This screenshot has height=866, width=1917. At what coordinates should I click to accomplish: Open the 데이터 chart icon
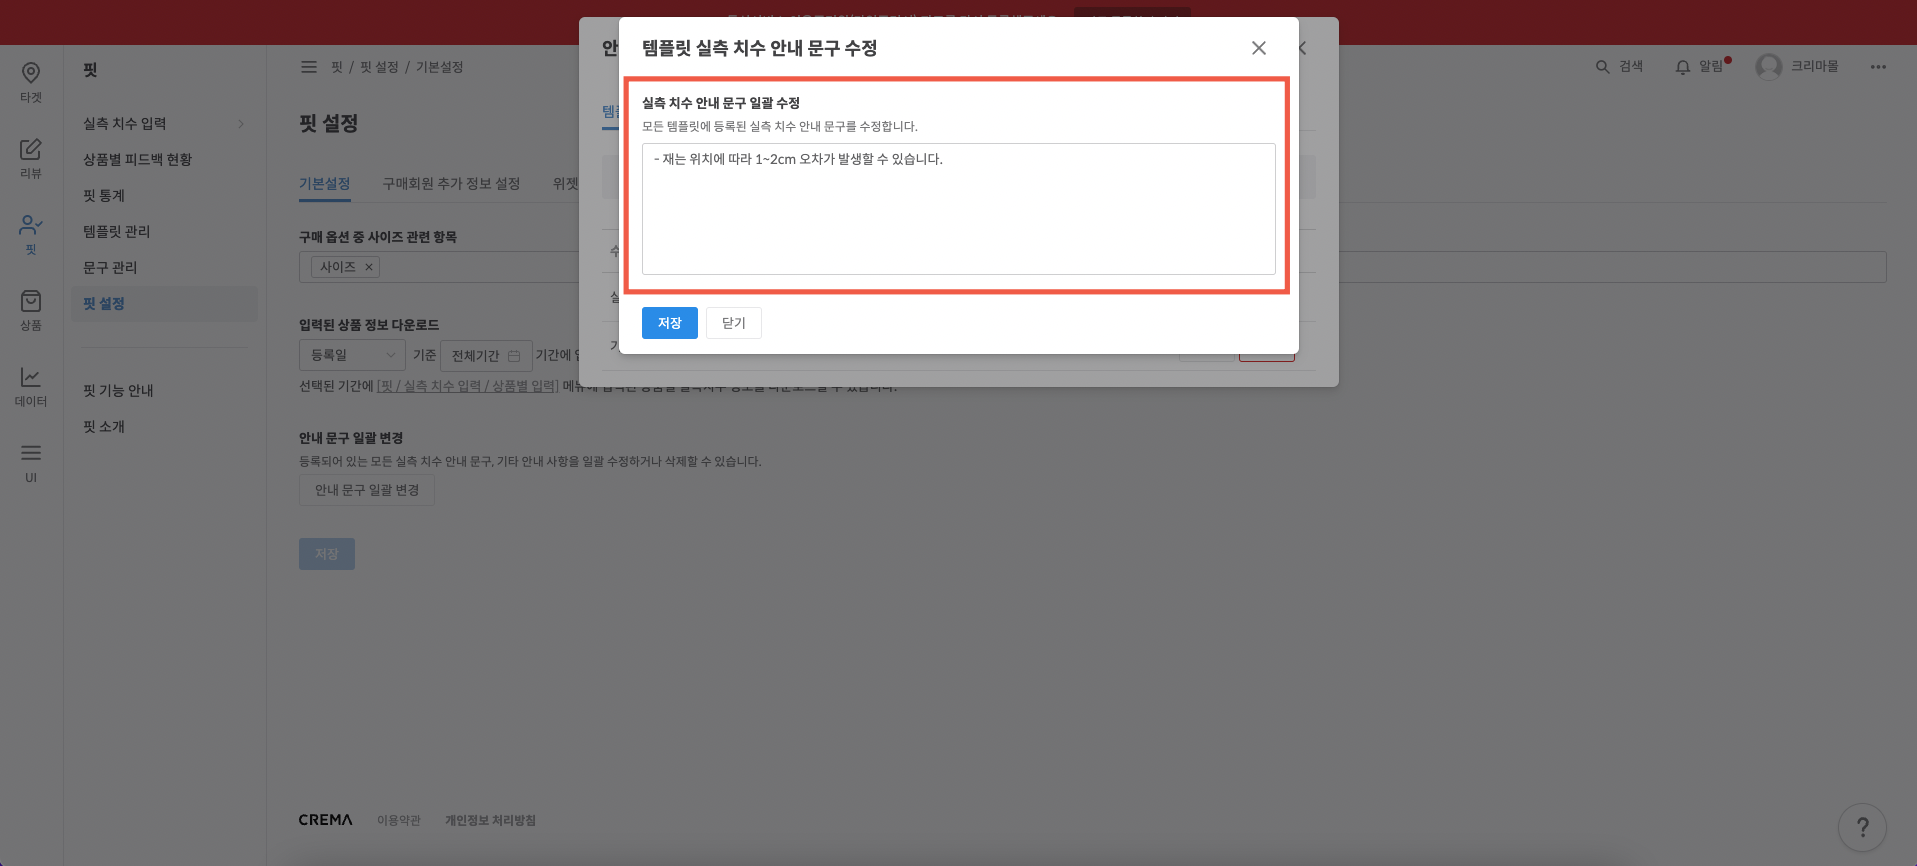click(x=31, y=377)
